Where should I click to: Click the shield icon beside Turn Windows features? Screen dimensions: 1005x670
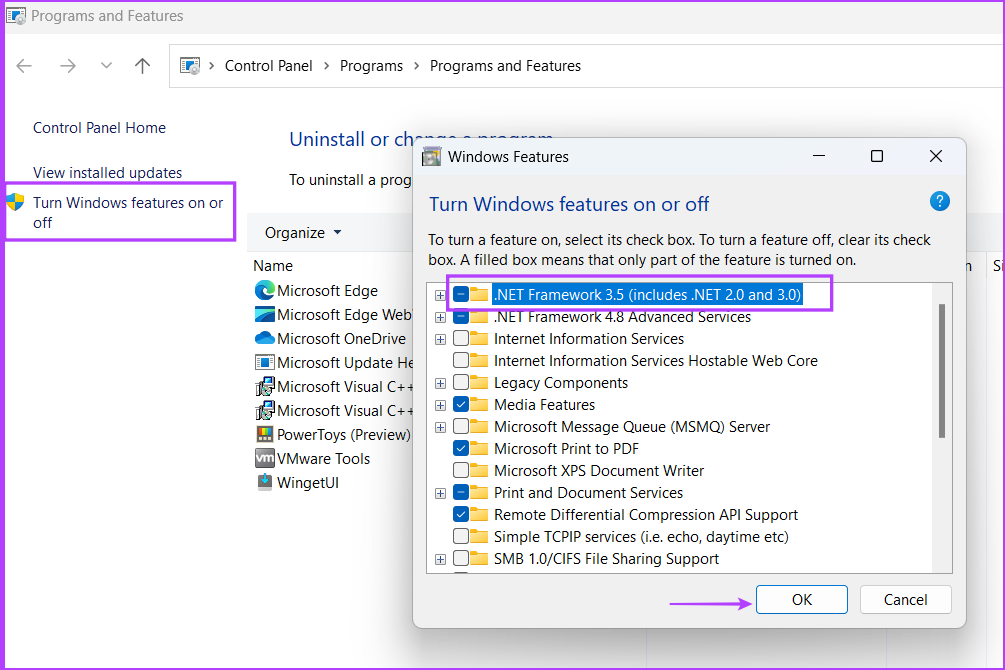click(x=15, y=203)
